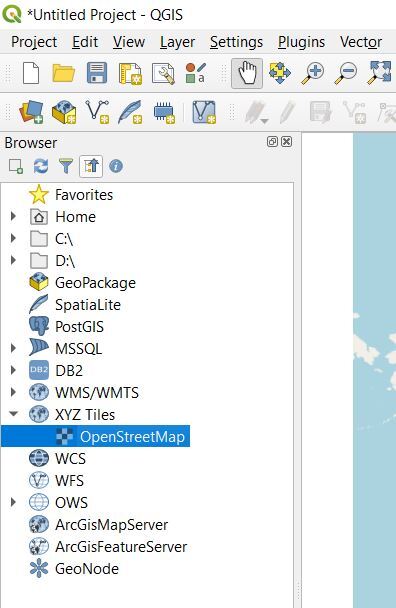Open the Plugins menu
396x608 pixels.
pos(301,42)
